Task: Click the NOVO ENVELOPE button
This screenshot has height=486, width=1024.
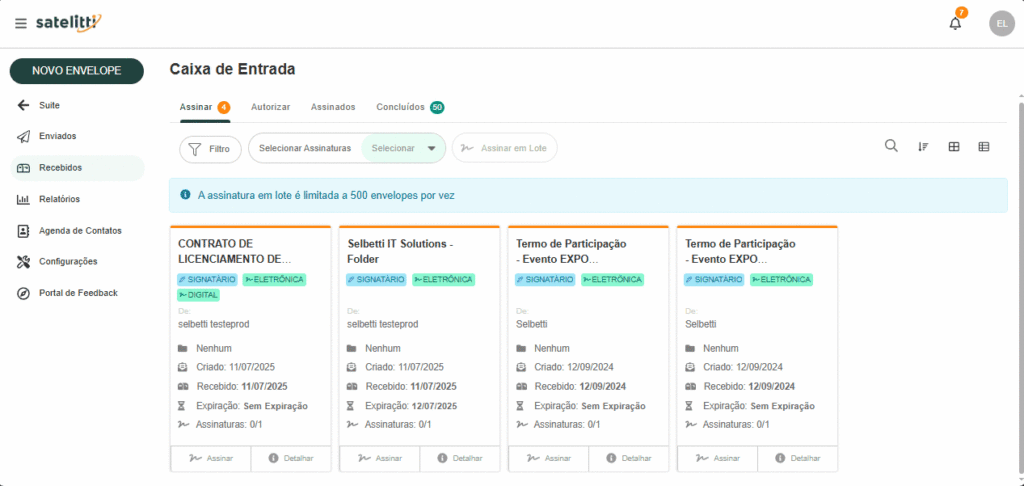Action: coord(76,71)
